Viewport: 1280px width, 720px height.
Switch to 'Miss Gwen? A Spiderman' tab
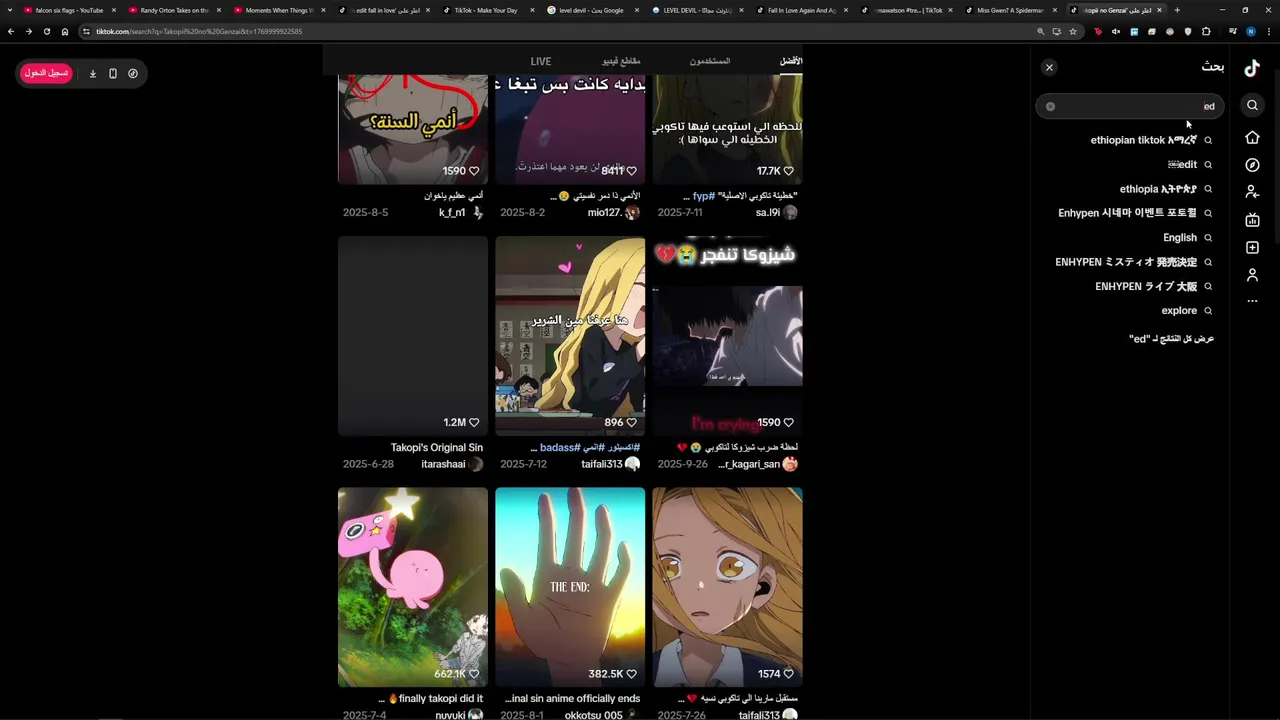[x=1009, y=10]
